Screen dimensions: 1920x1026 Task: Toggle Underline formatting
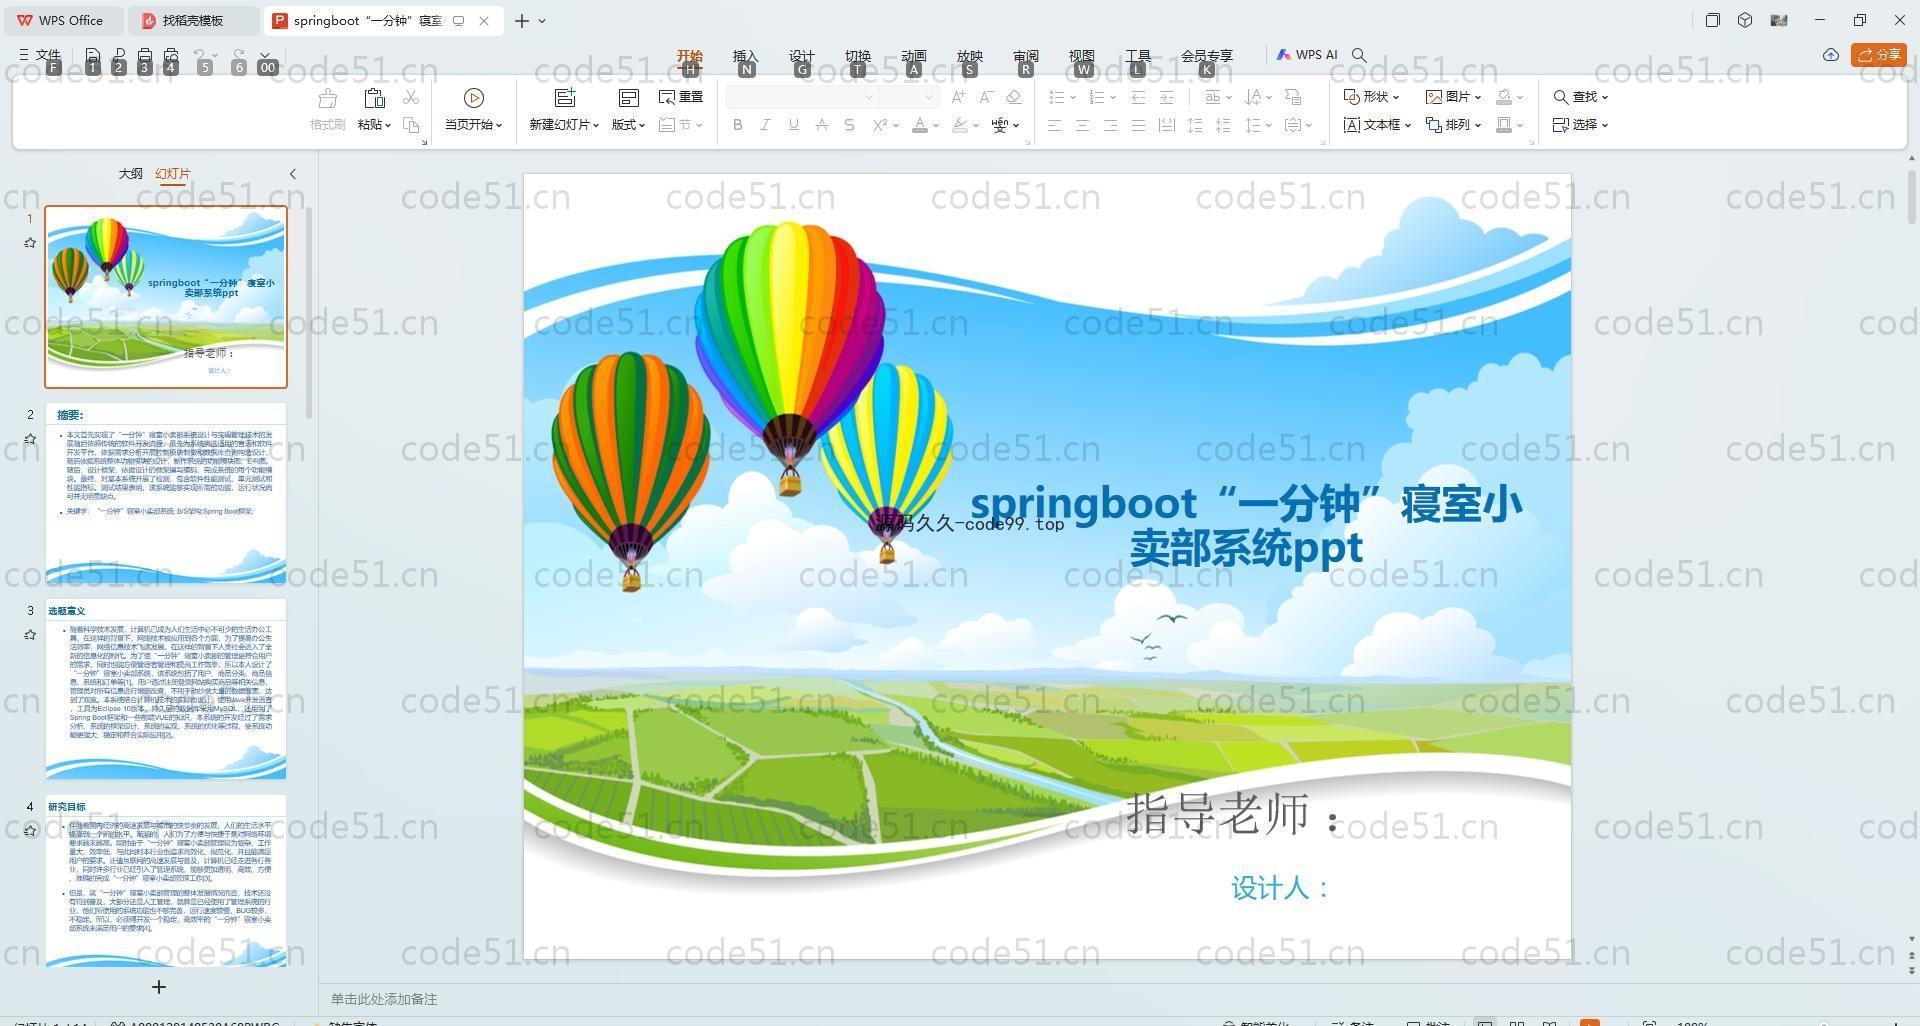tap(793, 125)
